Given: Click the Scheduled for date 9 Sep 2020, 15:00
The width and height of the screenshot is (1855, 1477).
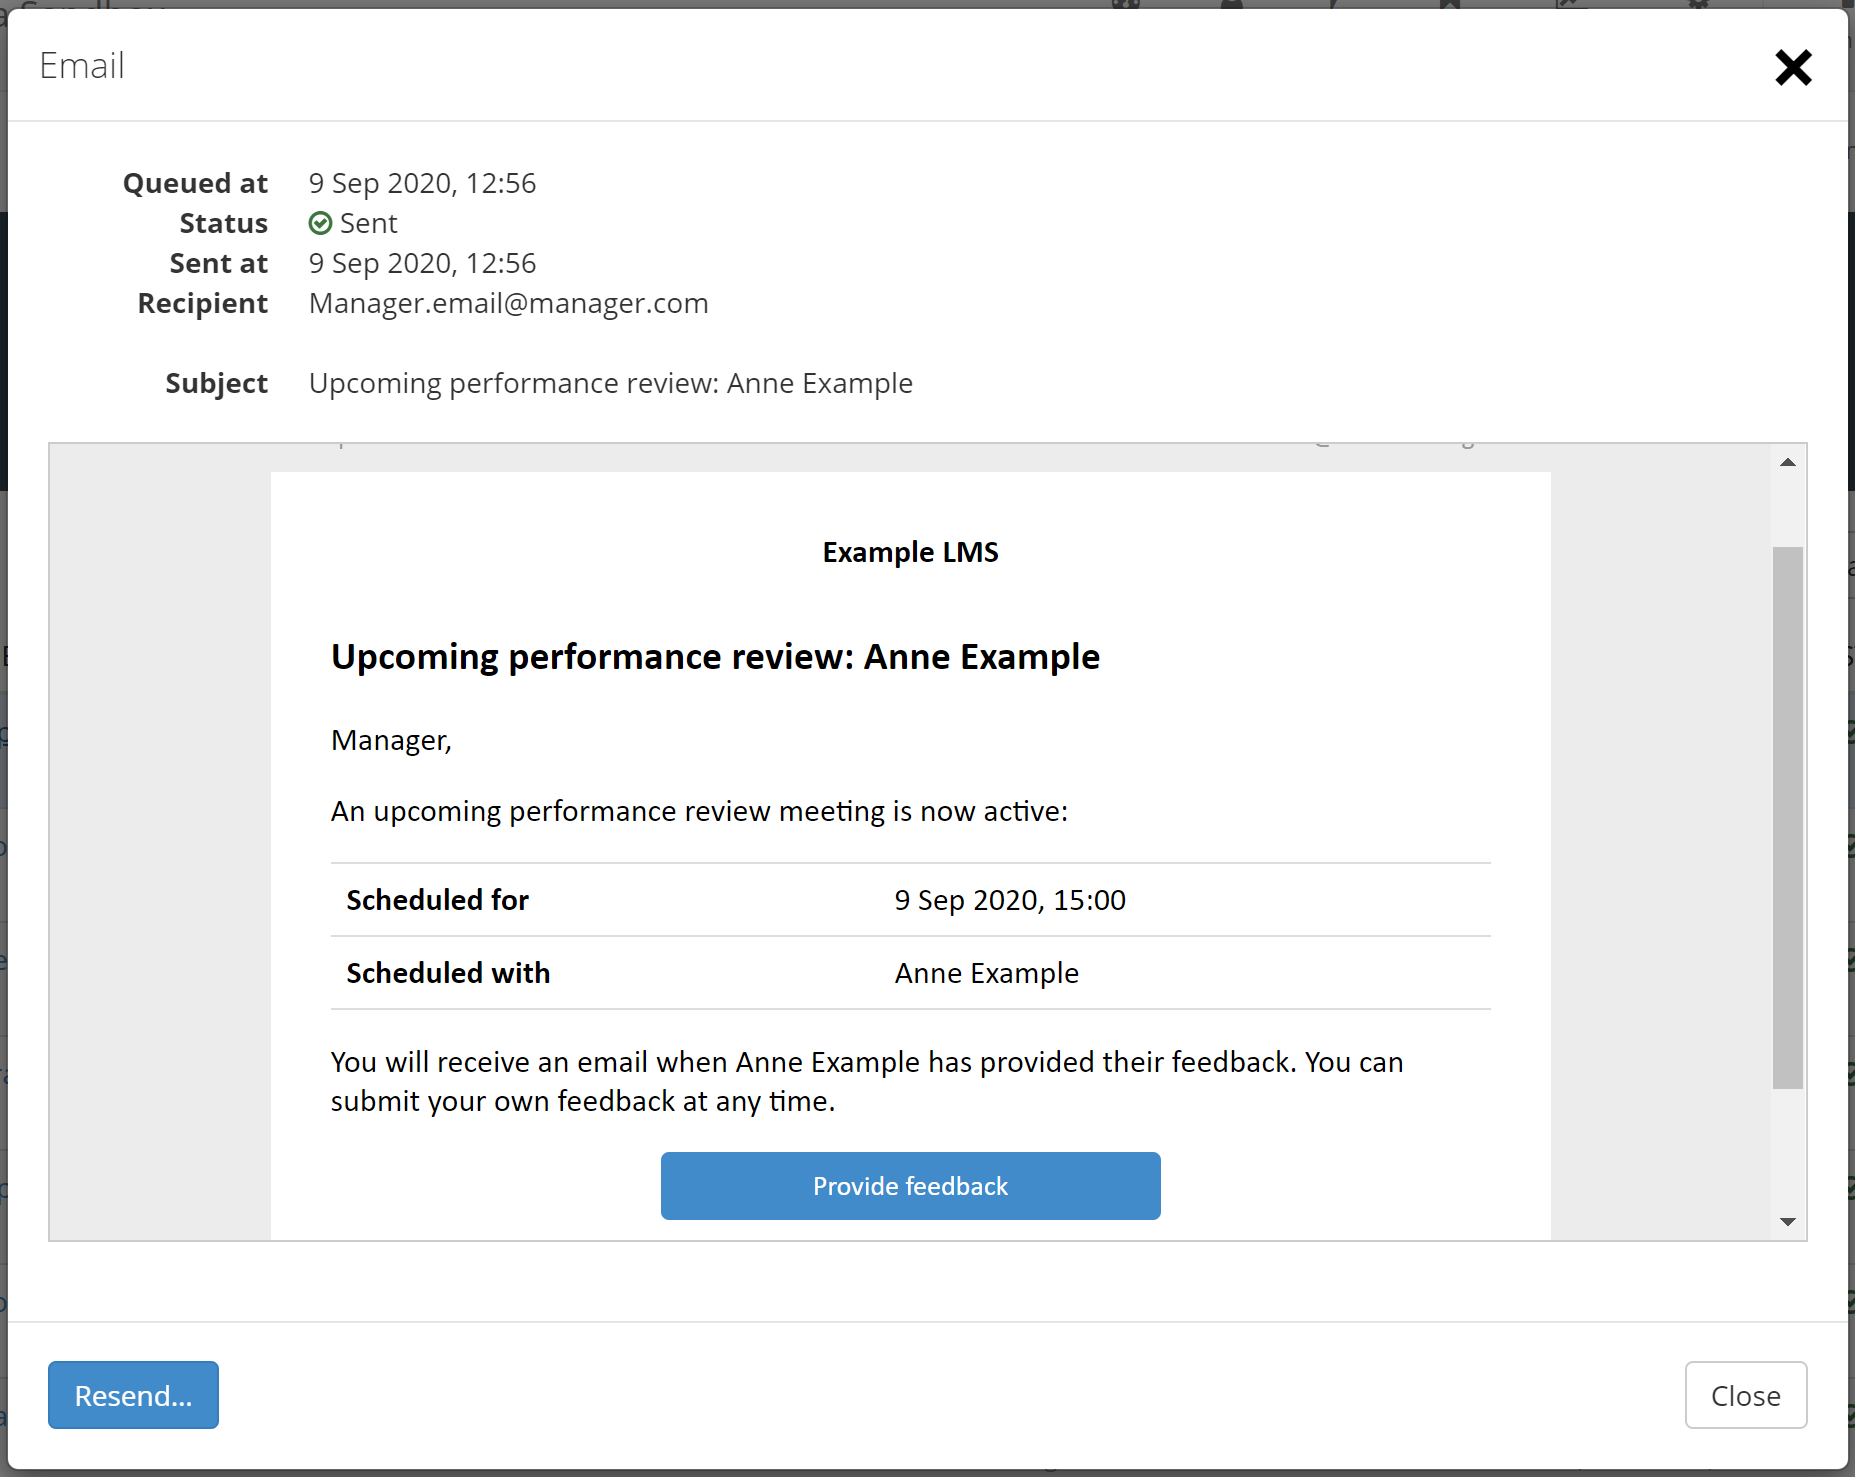Looking at the screenshot, I should [x=1010, y=900].
